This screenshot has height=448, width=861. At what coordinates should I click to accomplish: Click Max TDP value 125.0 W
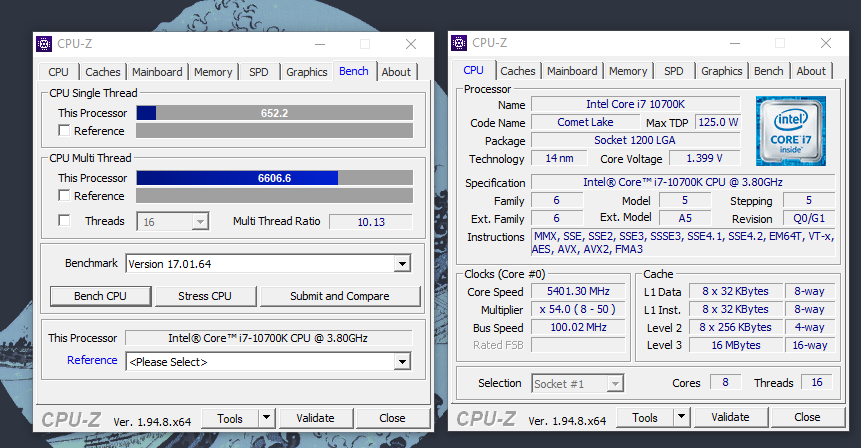718,122
